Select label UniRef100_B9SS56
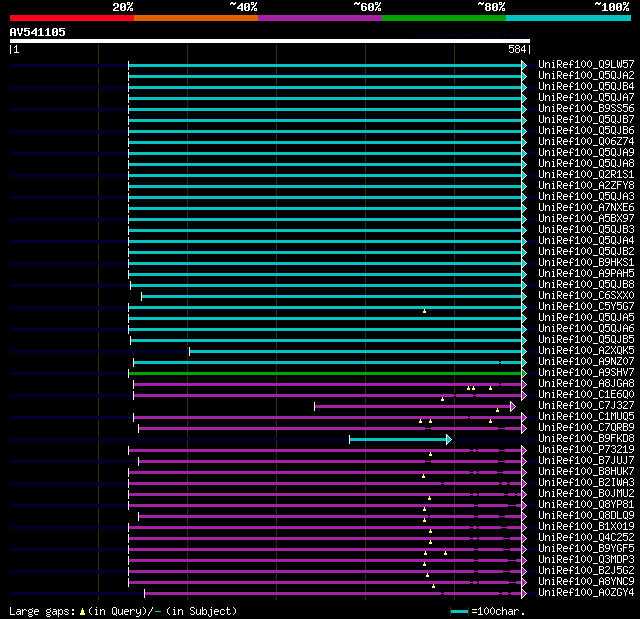640x619 pixels. 586,109
